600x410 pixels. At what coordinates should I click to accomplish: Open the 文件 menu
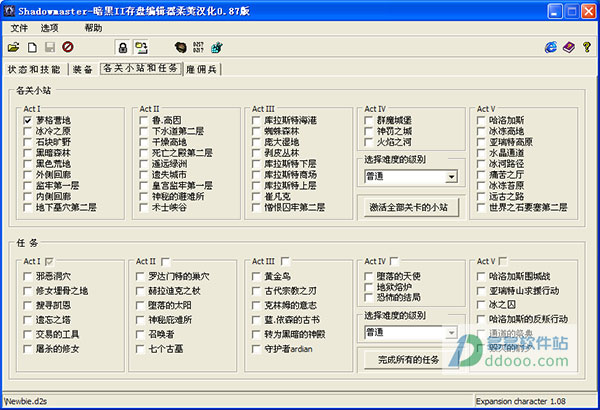[x=19, y=28]
